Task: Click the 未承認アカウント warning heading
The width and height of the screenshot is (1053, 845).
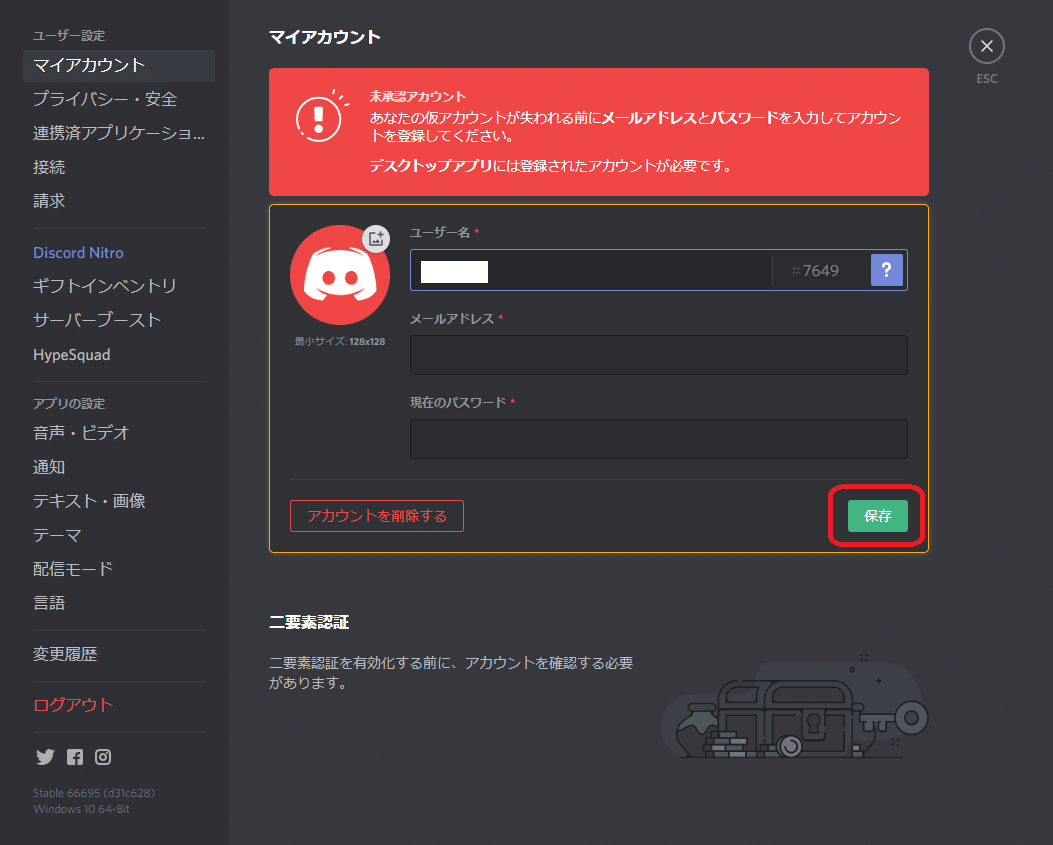Action: pyautogui.click(x=418, y=97)
